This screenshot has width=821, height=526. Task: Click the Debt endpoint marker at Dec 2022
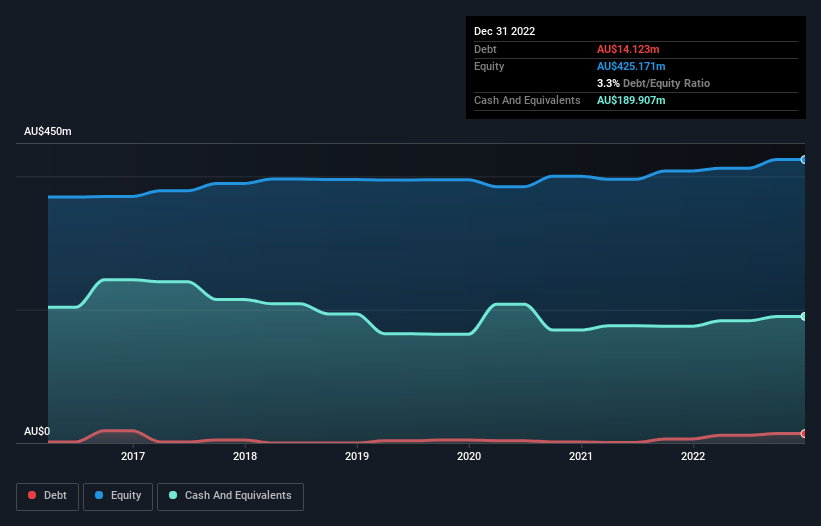coord(804,433)
